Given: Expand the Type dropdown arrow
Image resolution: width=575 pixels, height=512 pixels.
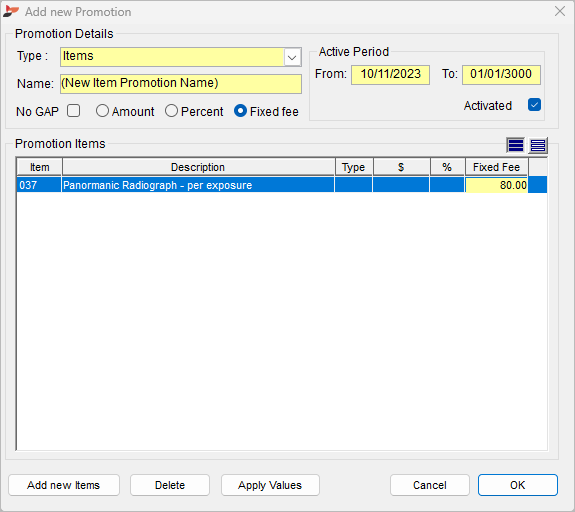Looking at the screenshot, I should 292,57.
